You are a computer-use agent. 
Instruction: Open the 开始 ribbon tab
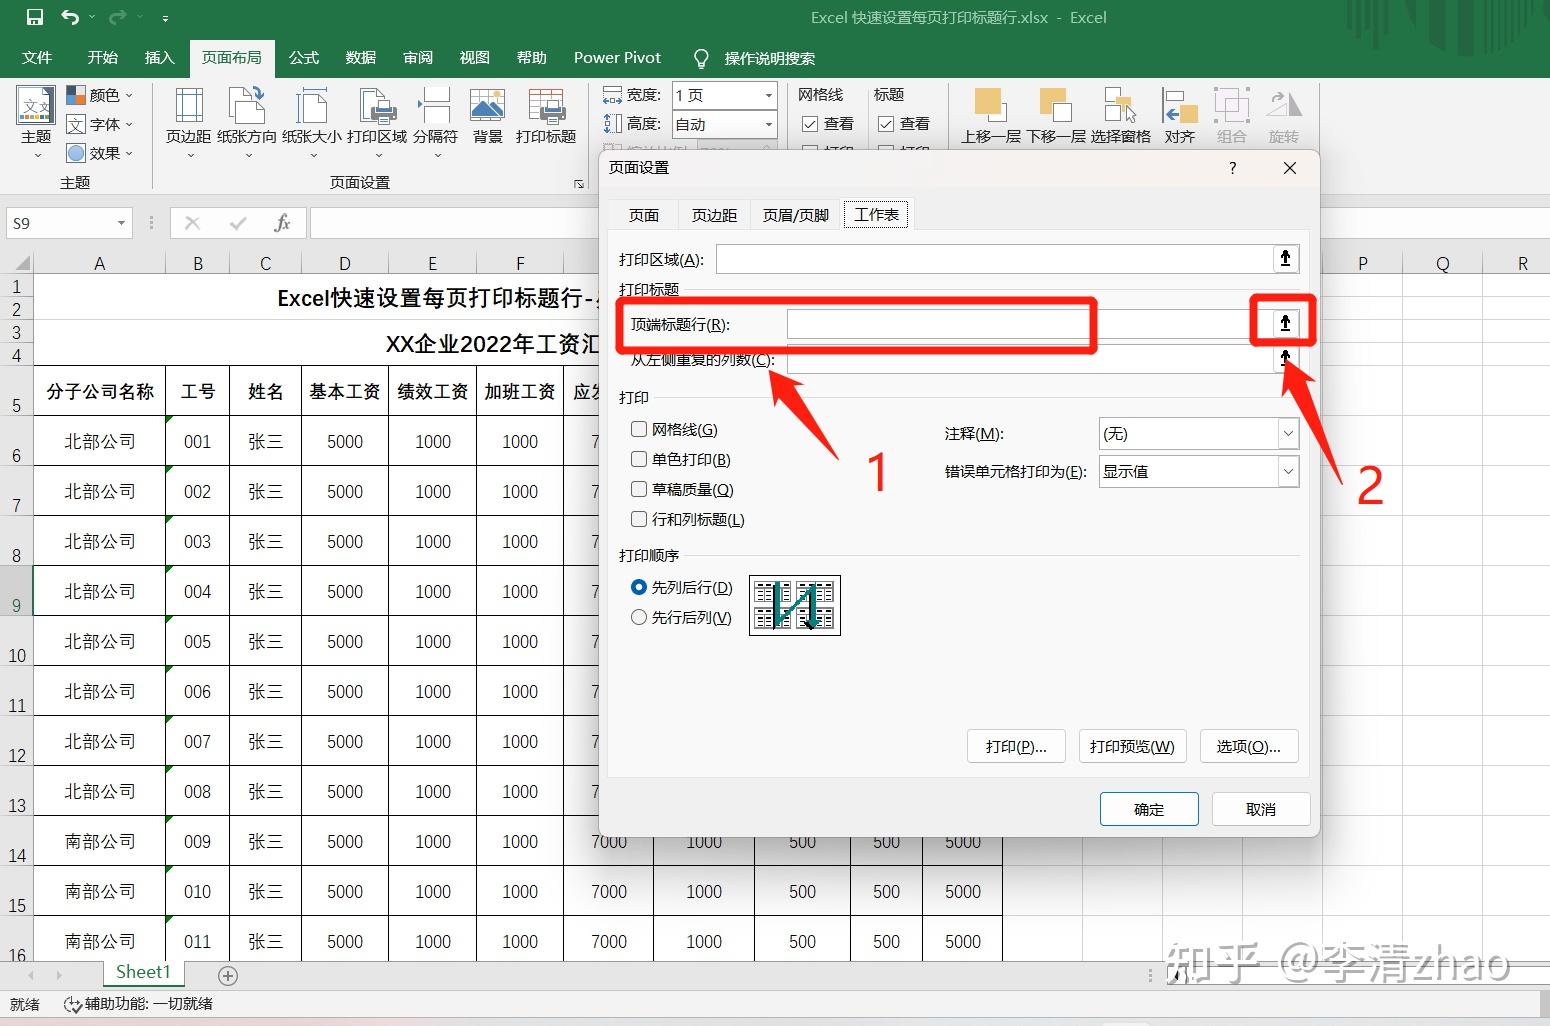point(102,57)
